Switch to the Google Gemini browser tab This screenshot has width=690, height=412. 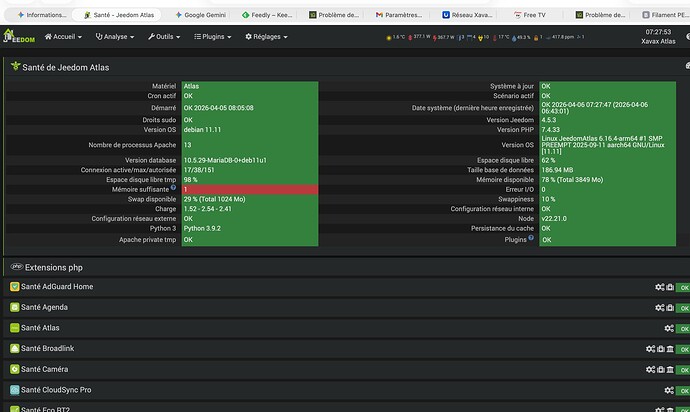click(200, 15)
